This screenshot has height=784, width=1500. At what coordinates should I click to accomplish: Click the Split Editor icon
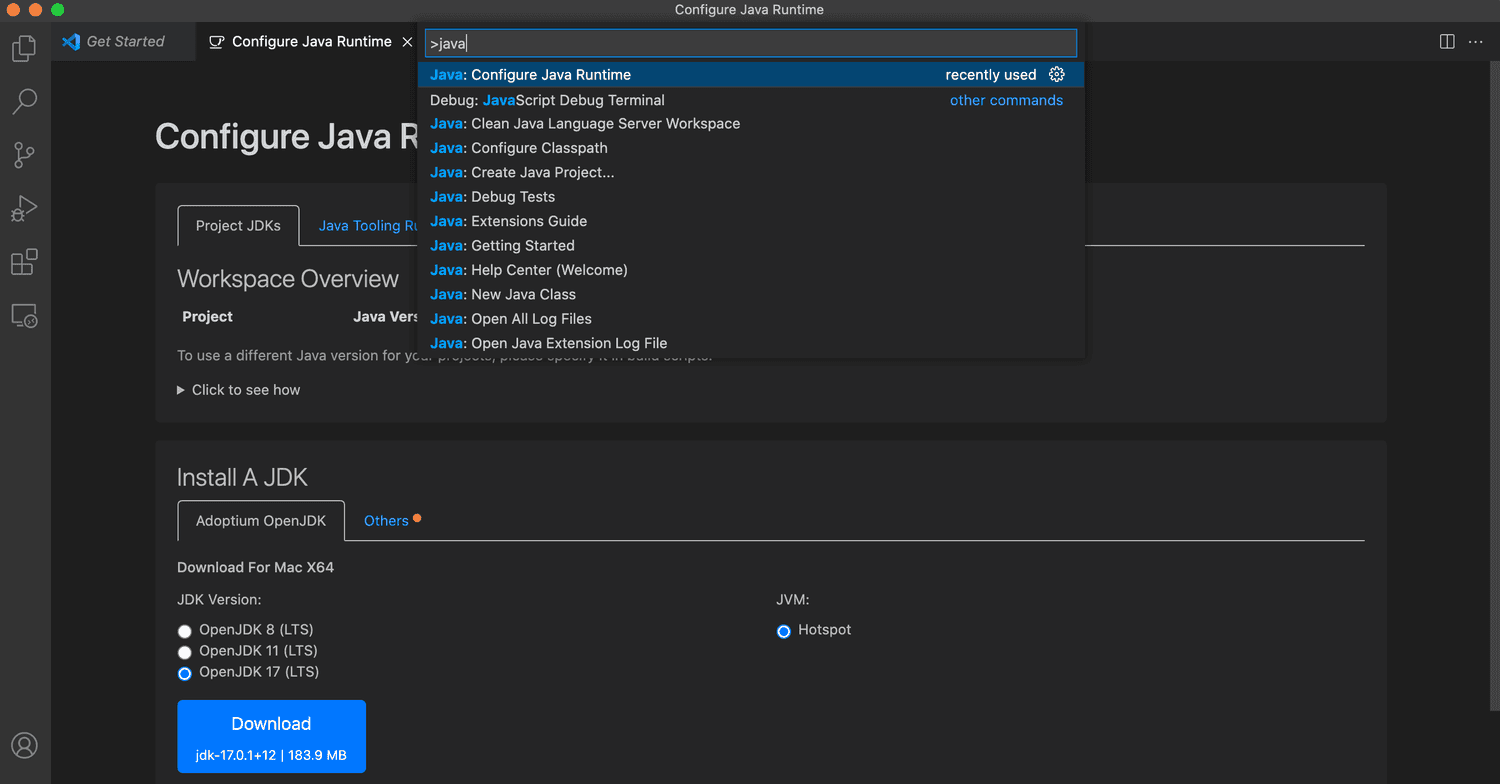point(1446,41)
